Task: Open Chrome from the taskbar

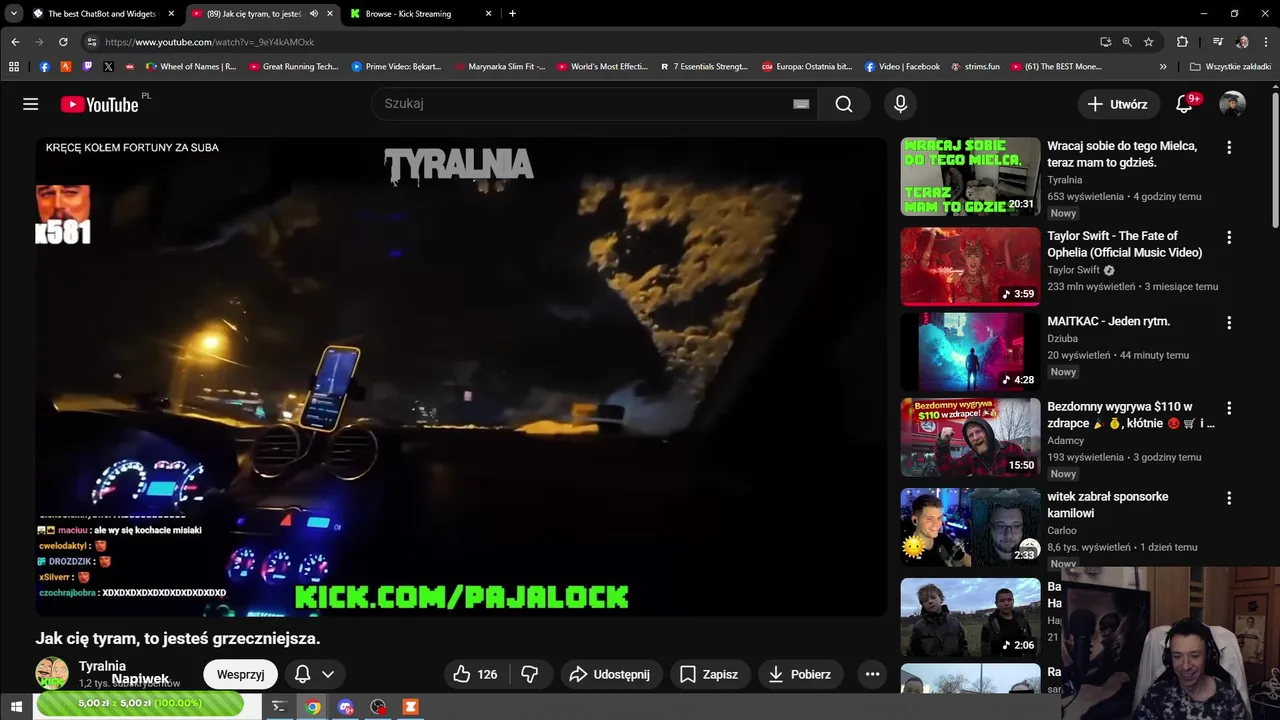Action: [313, 707]
